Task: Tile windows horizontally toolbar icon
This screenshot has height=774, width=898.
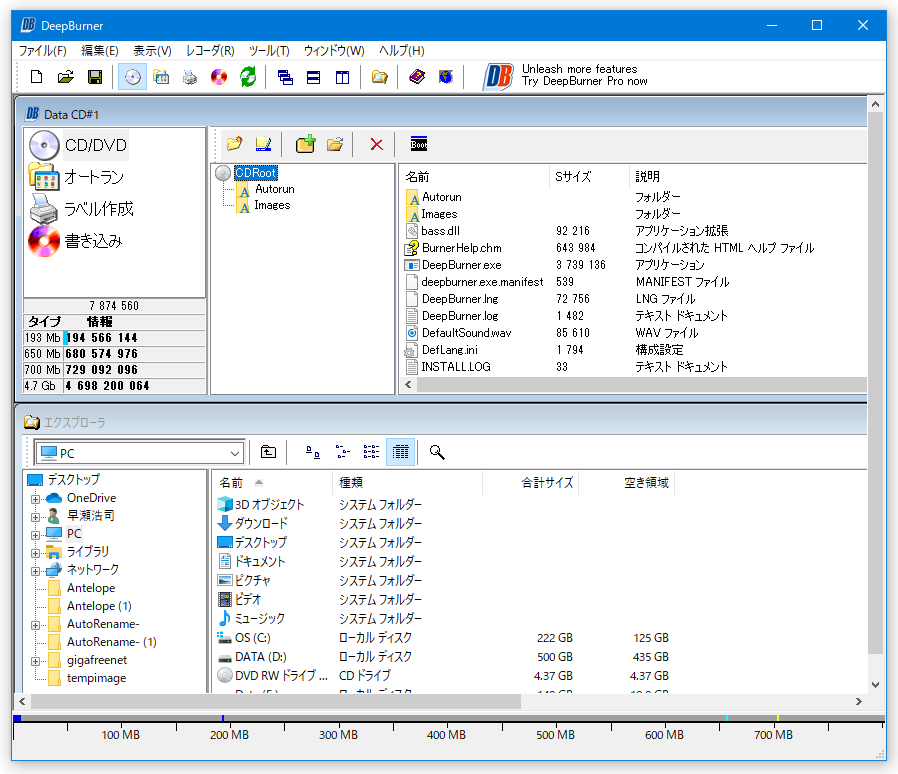Action: [313, 77]
